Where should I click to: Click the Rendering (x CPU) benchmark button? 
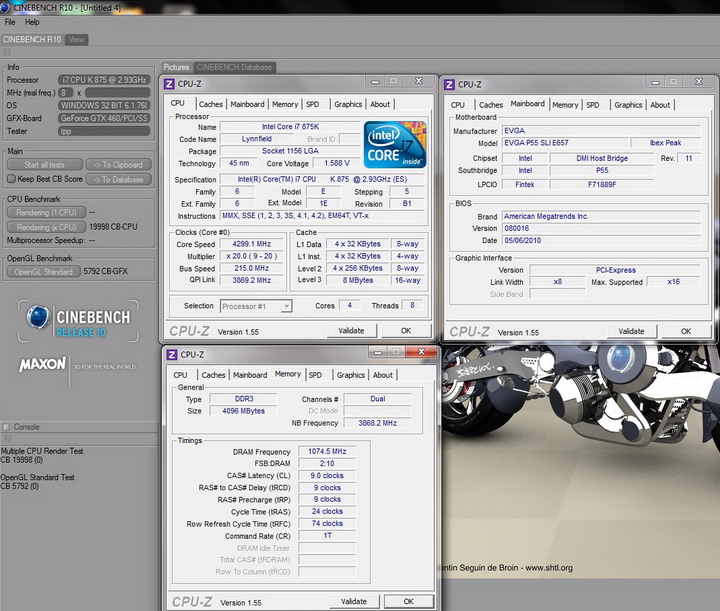tap(46, 226)
